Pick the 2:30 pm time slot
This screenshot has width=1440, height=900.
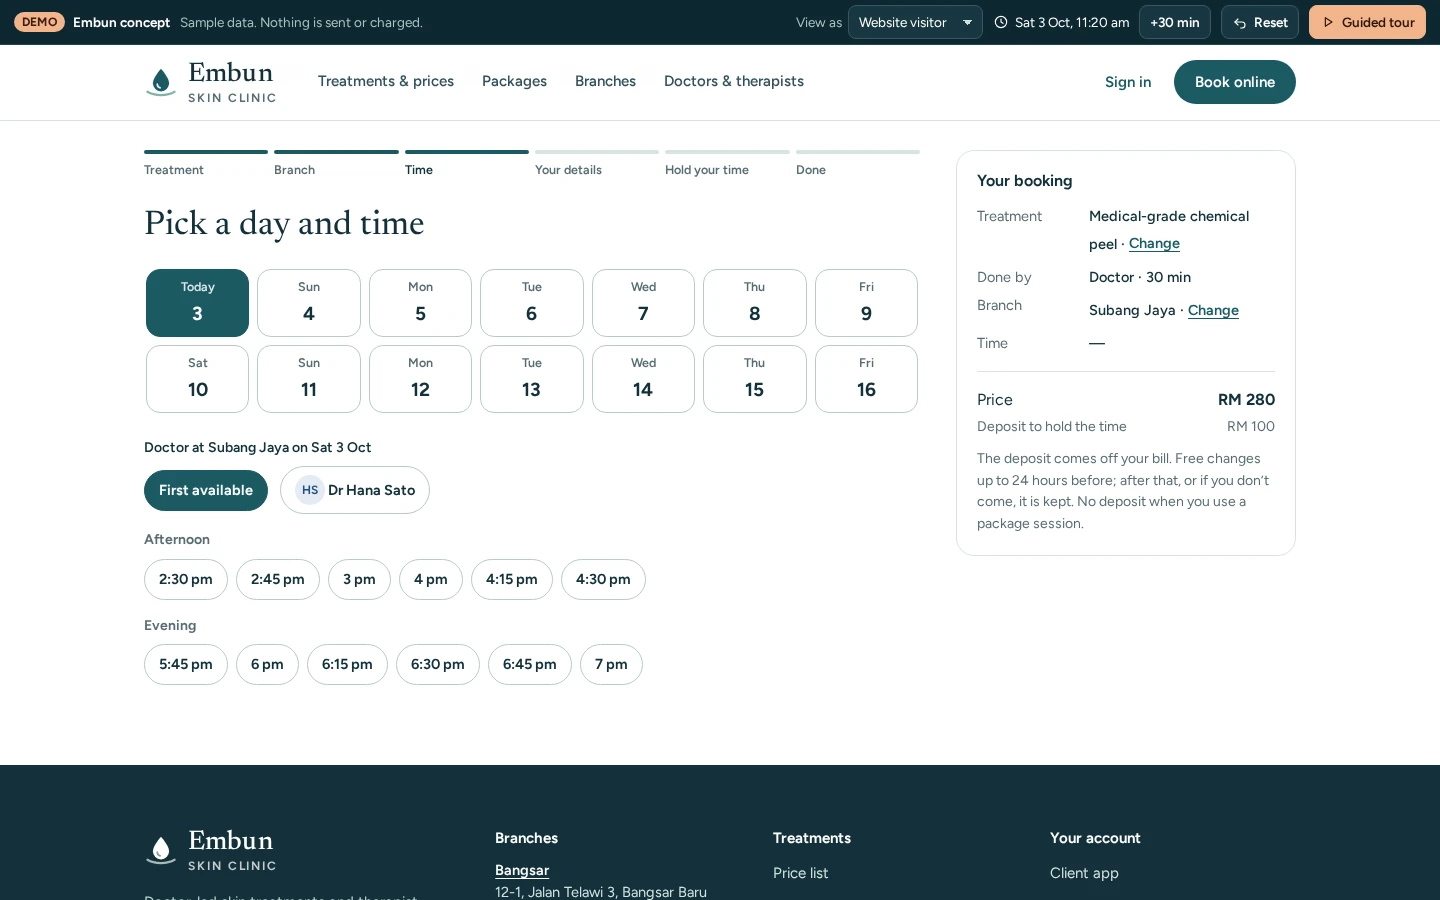coord(186,579)
